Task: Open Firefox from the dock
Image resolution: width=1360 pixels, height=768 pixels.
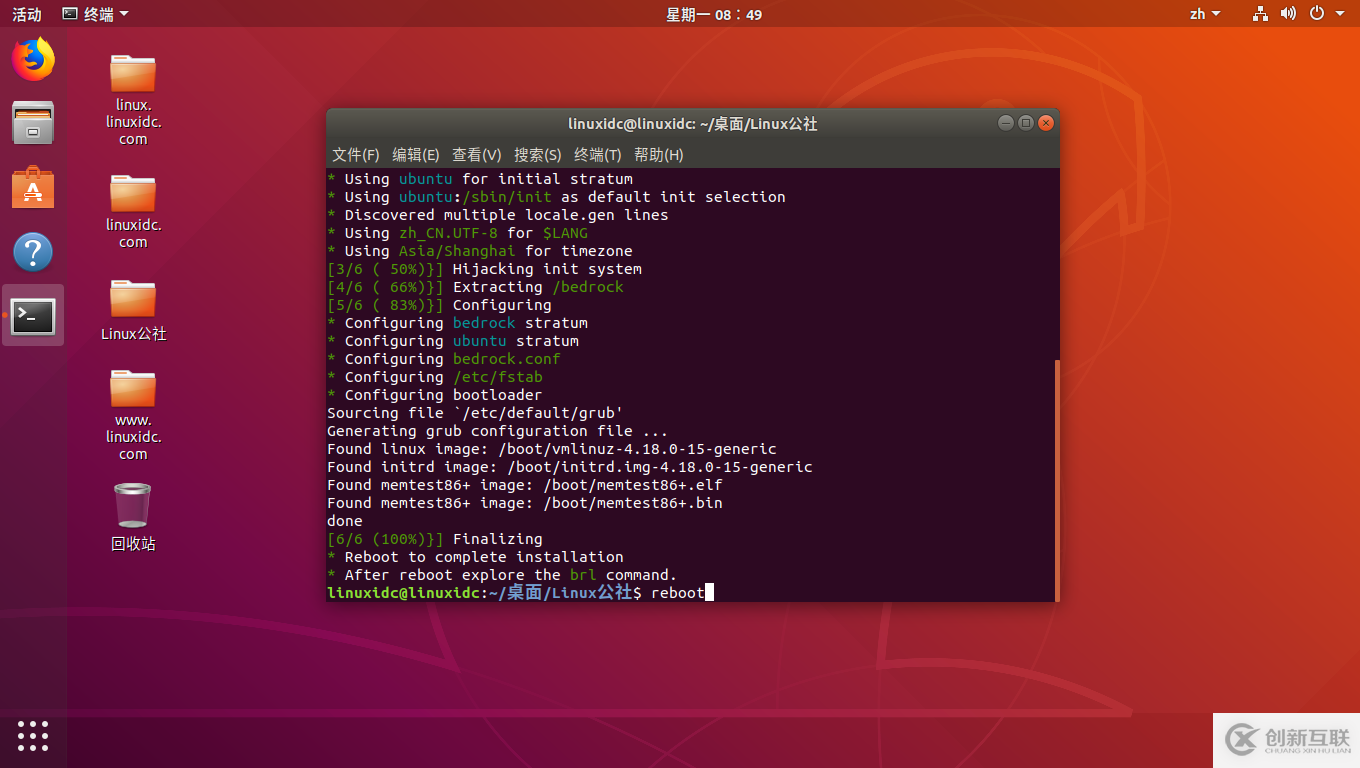Action: (x=33, y=59)
